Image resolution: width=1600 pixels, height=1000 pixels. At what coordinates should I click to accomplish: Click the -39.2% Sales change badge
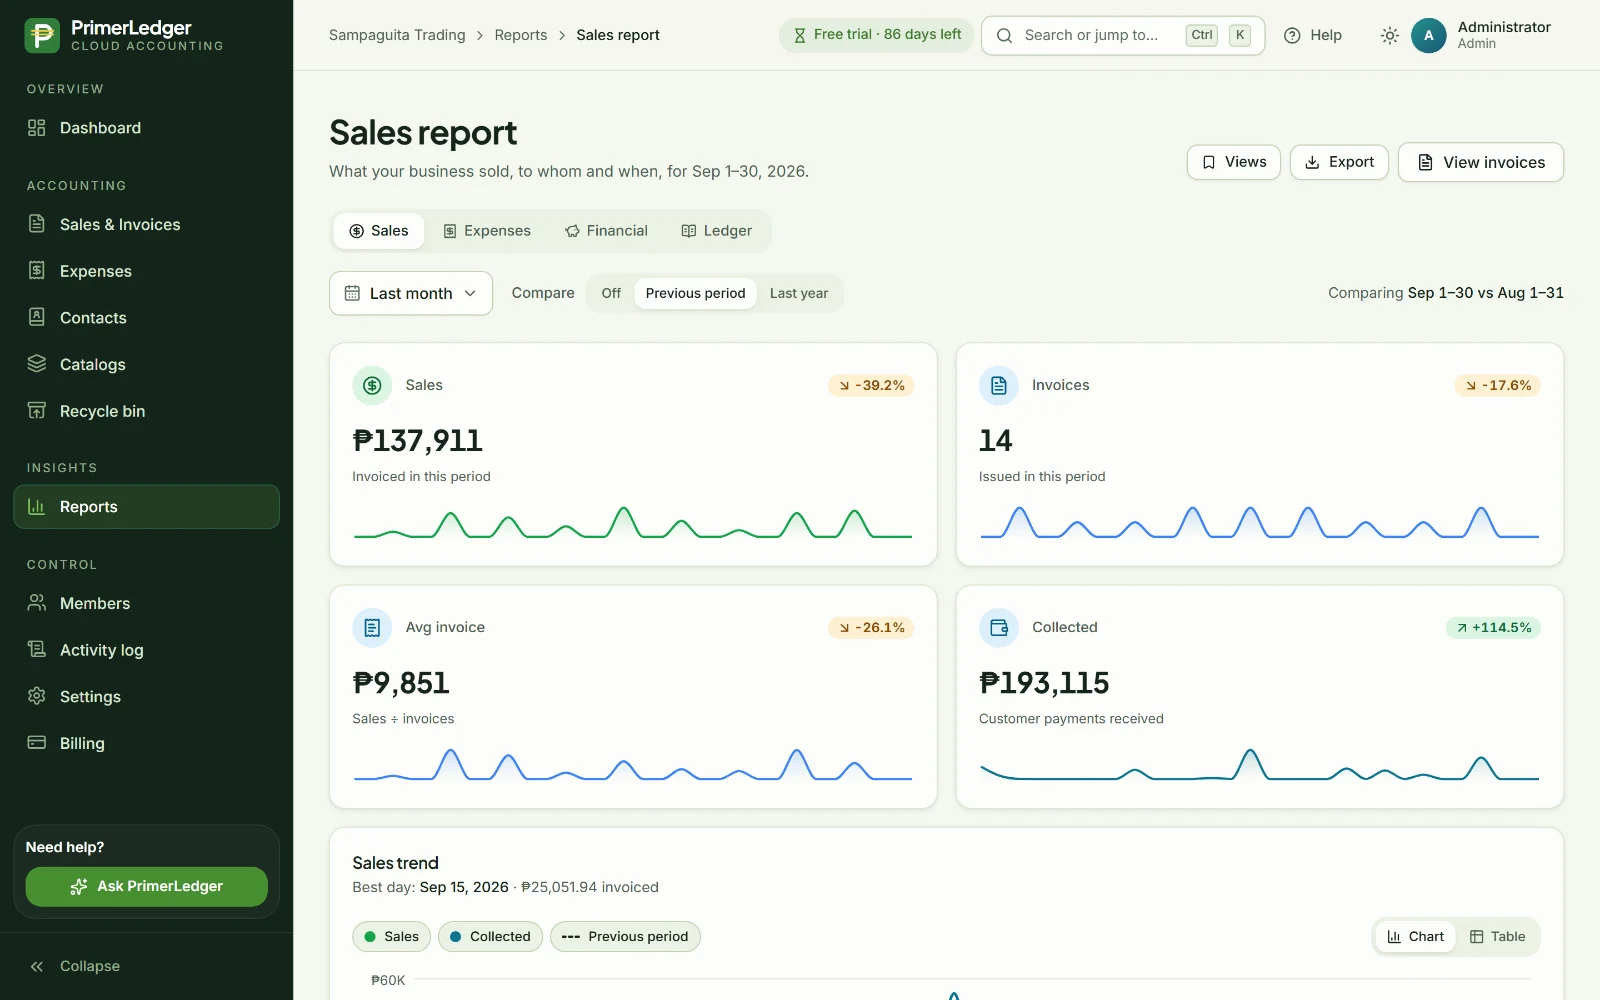coord(871,385)
